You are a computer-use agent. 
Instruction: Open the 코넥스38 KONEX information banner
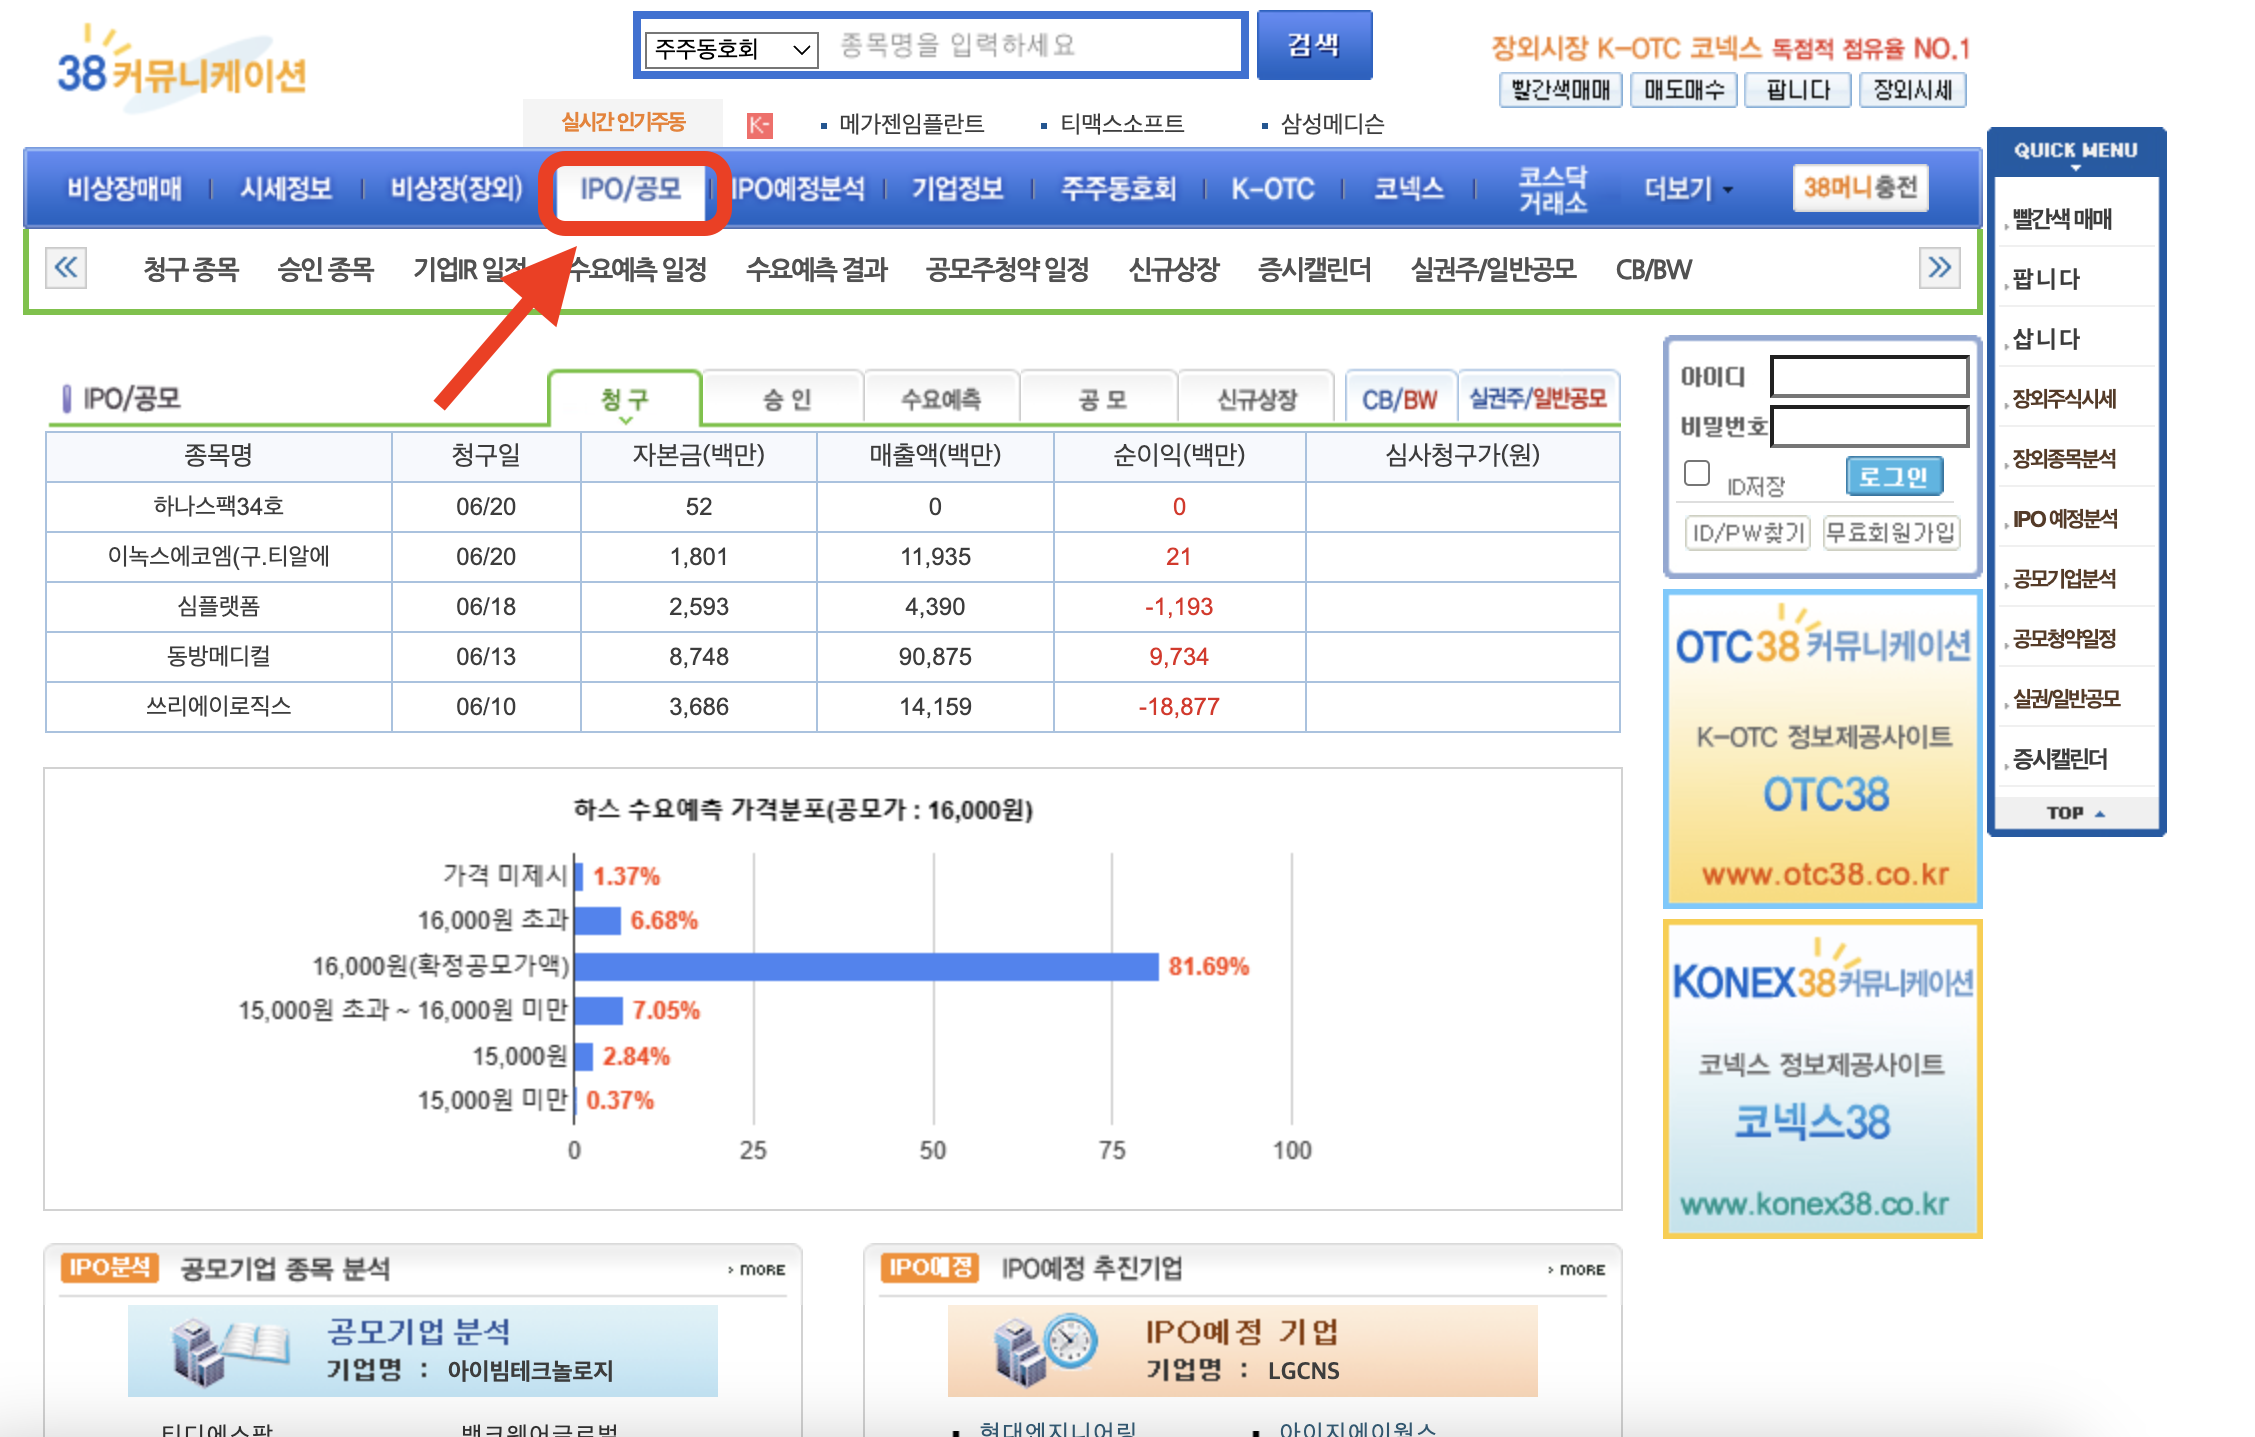click(x=1822, y=1080)
